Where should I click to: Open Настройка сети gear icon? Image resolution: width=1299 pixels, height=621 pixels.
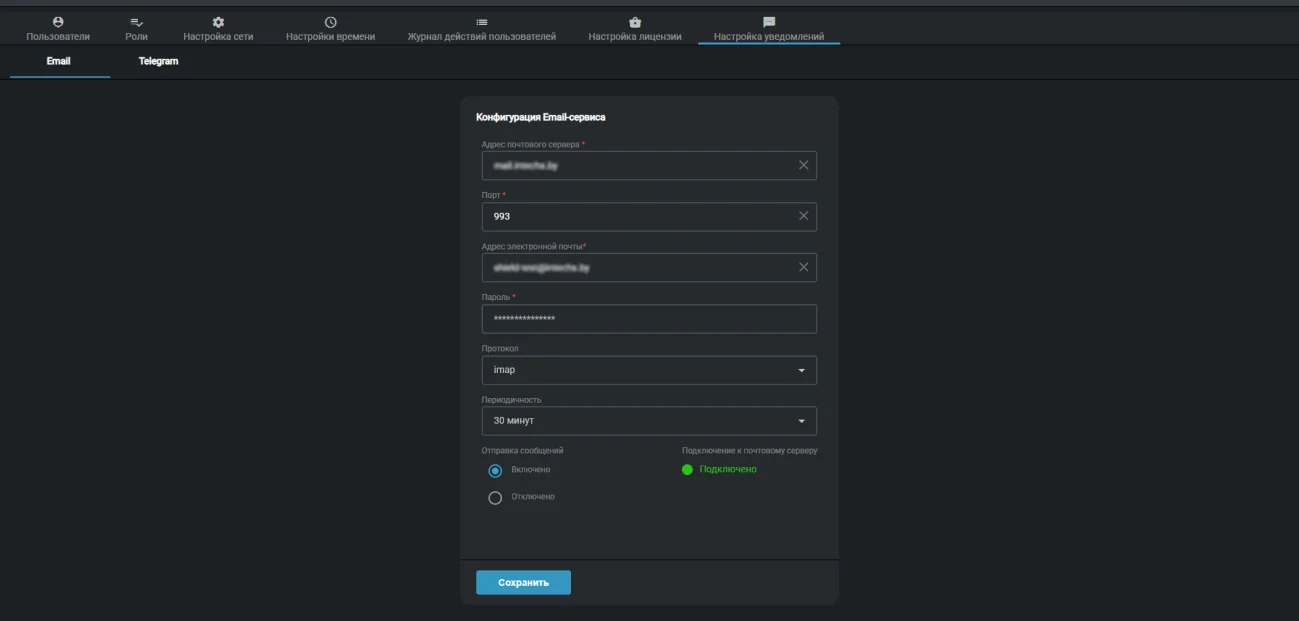coord(218,22)
